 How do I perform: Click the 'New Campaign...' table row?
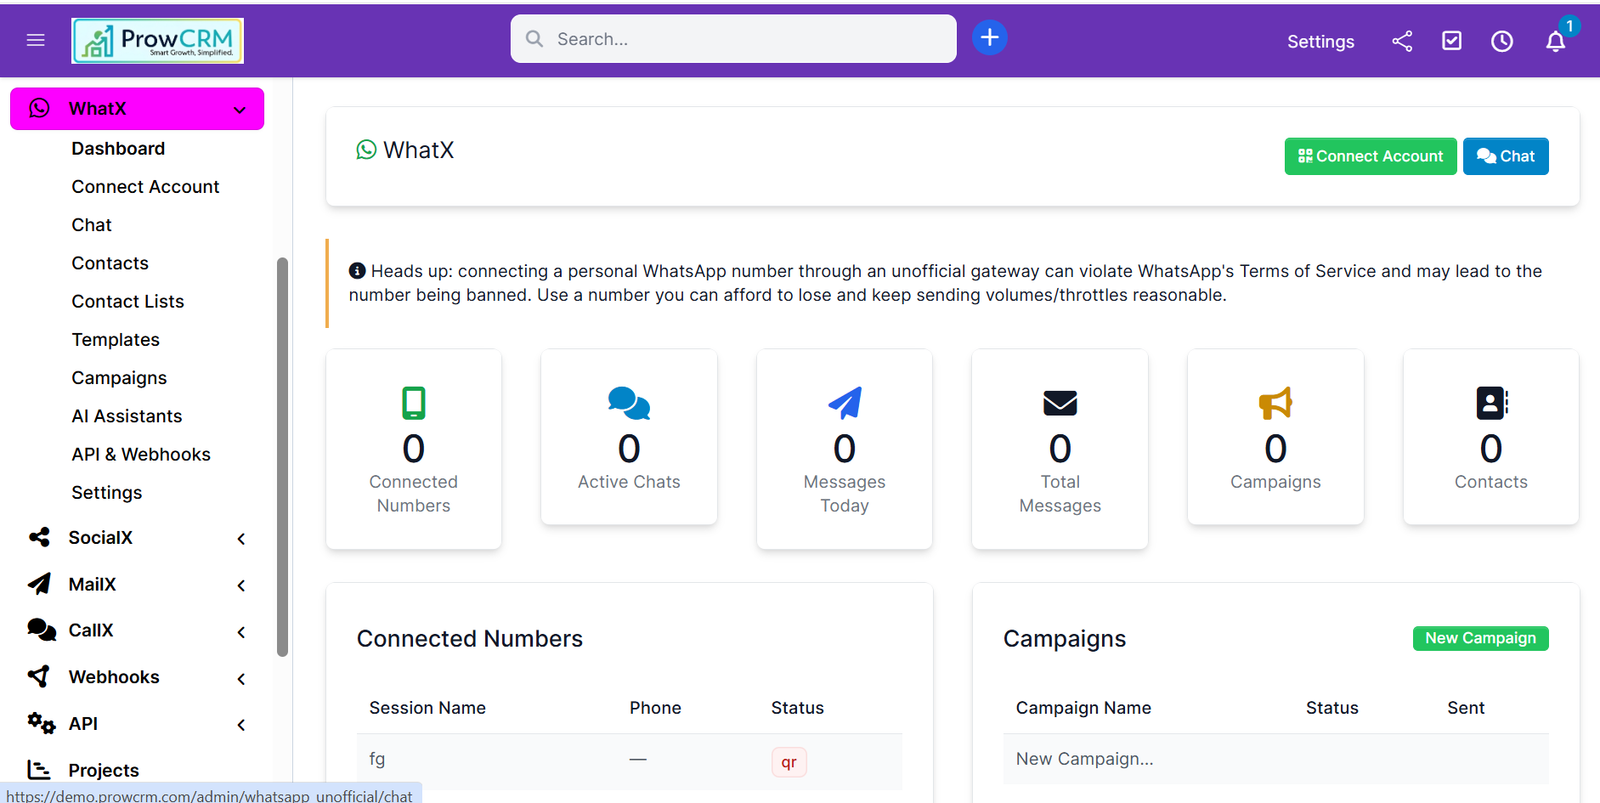[1276, 759]
